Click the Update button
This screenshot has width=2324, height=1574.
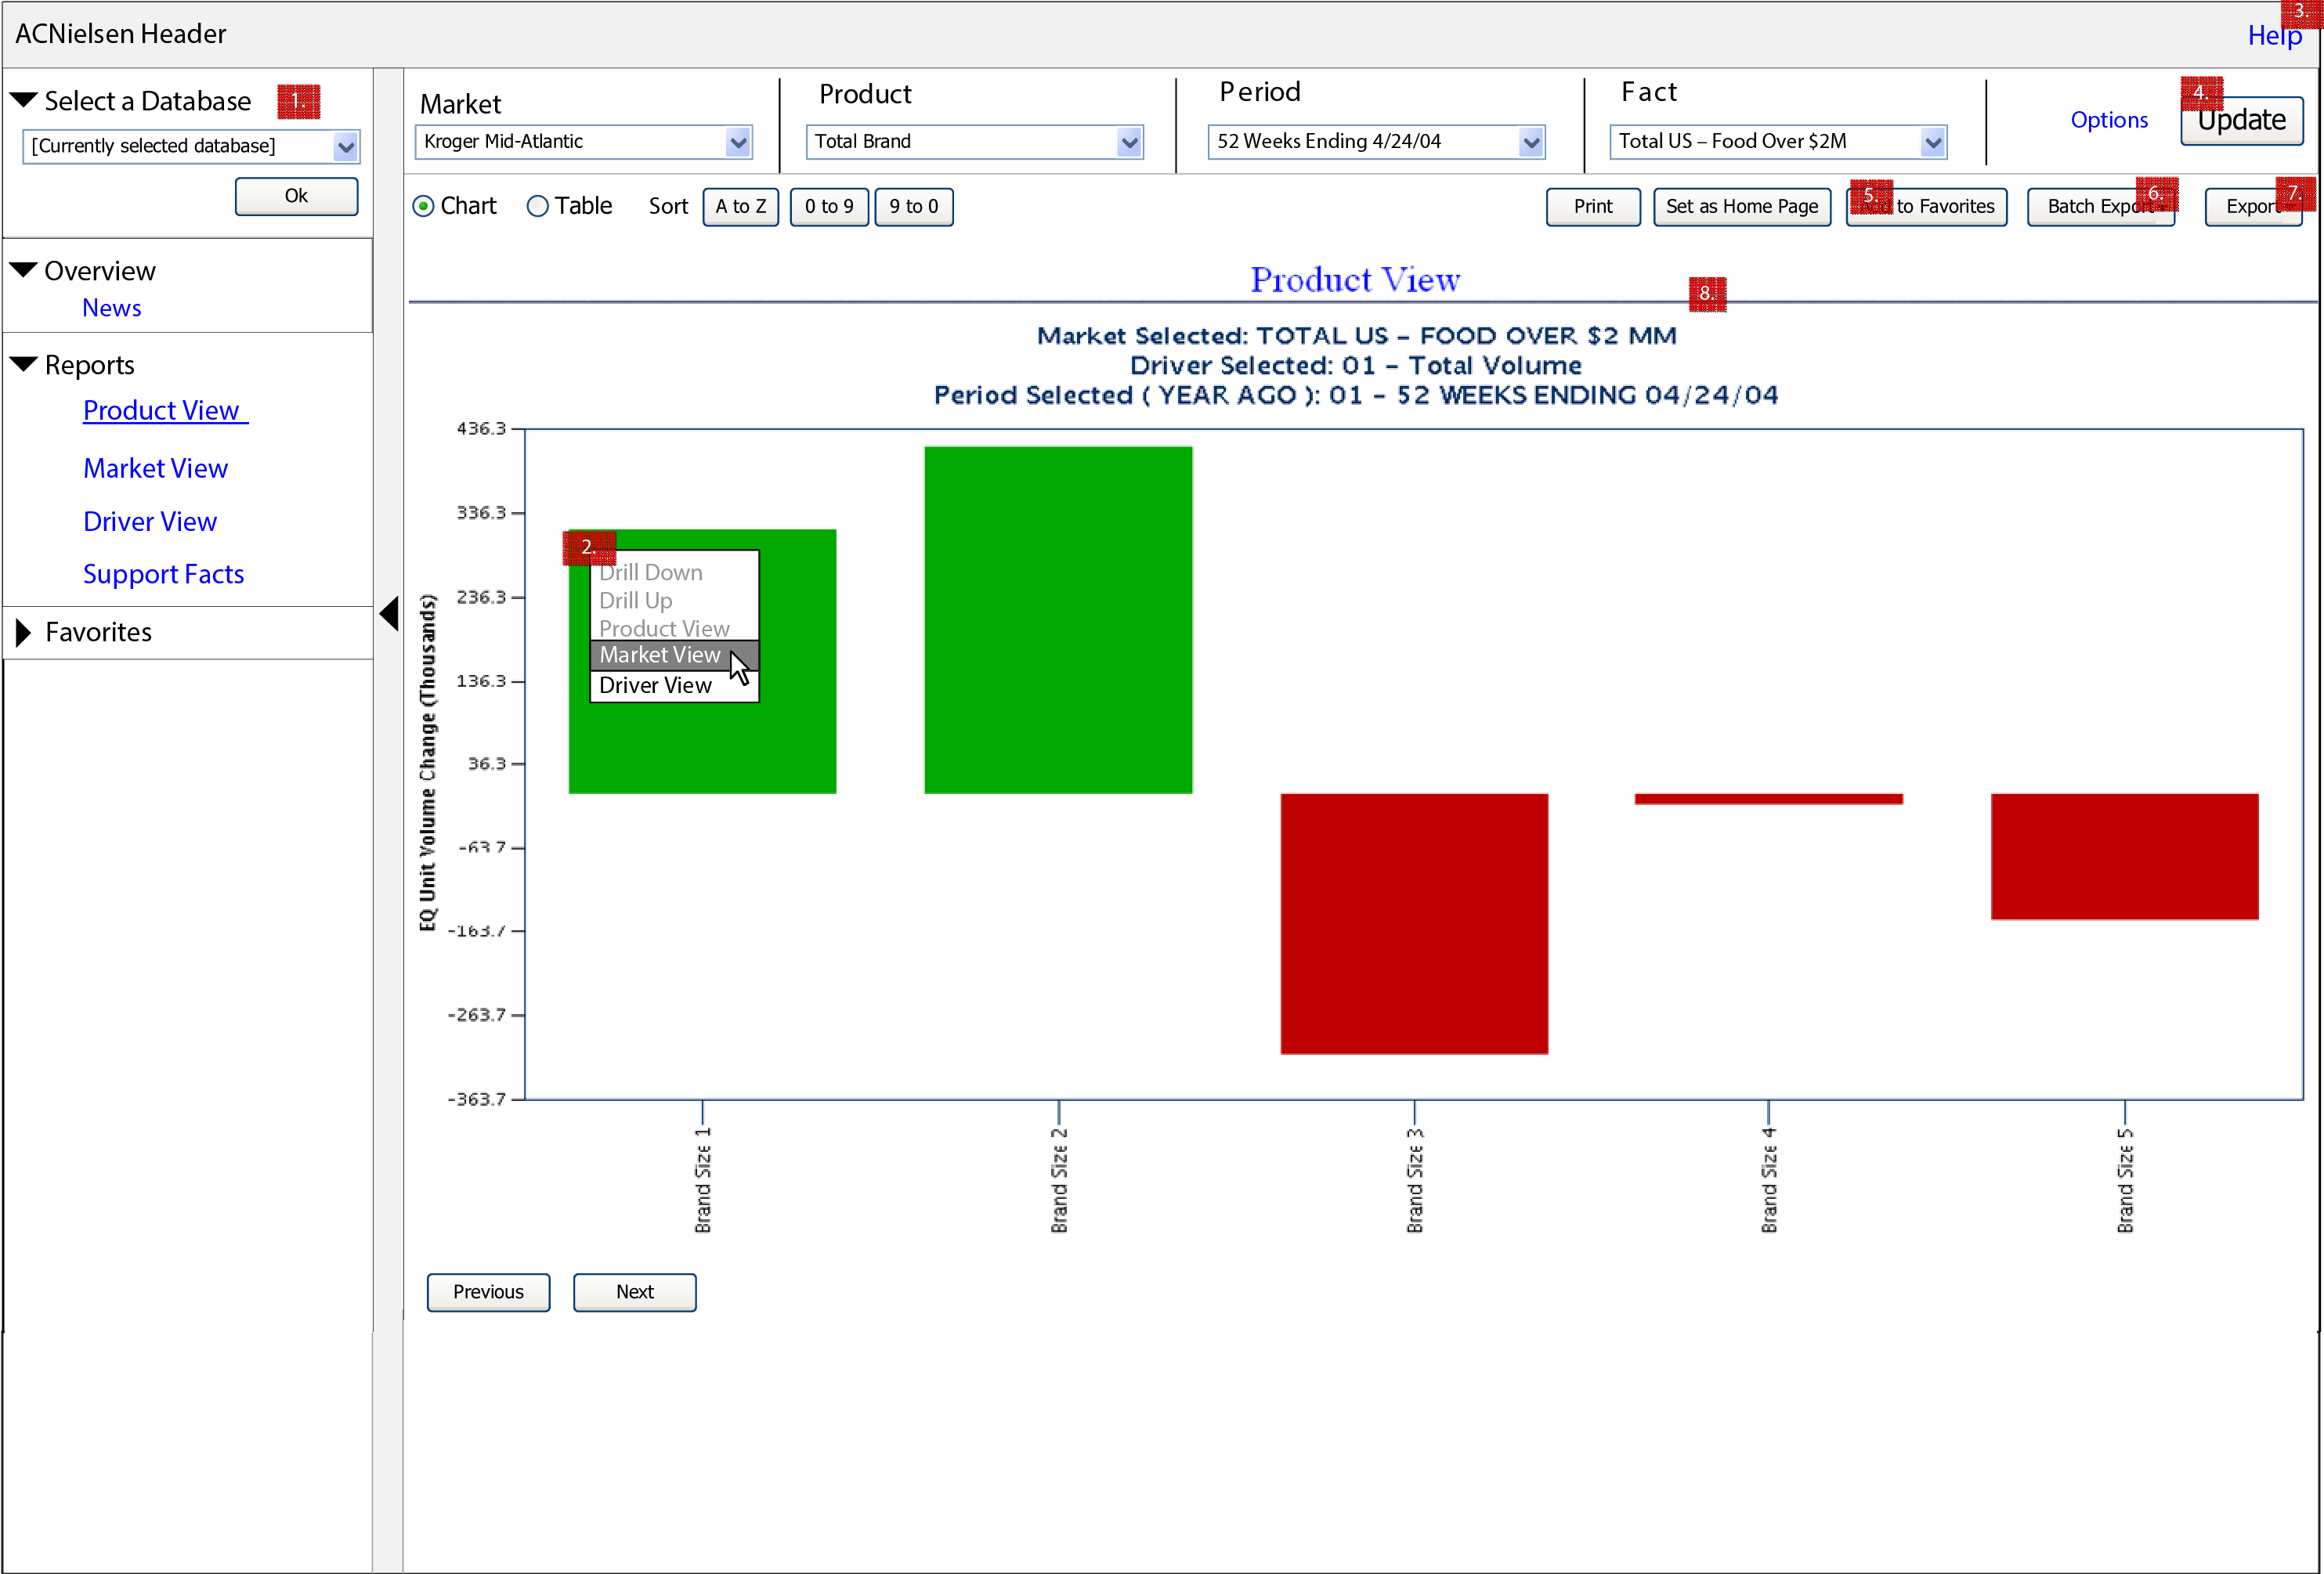(x=2242, y=121)
